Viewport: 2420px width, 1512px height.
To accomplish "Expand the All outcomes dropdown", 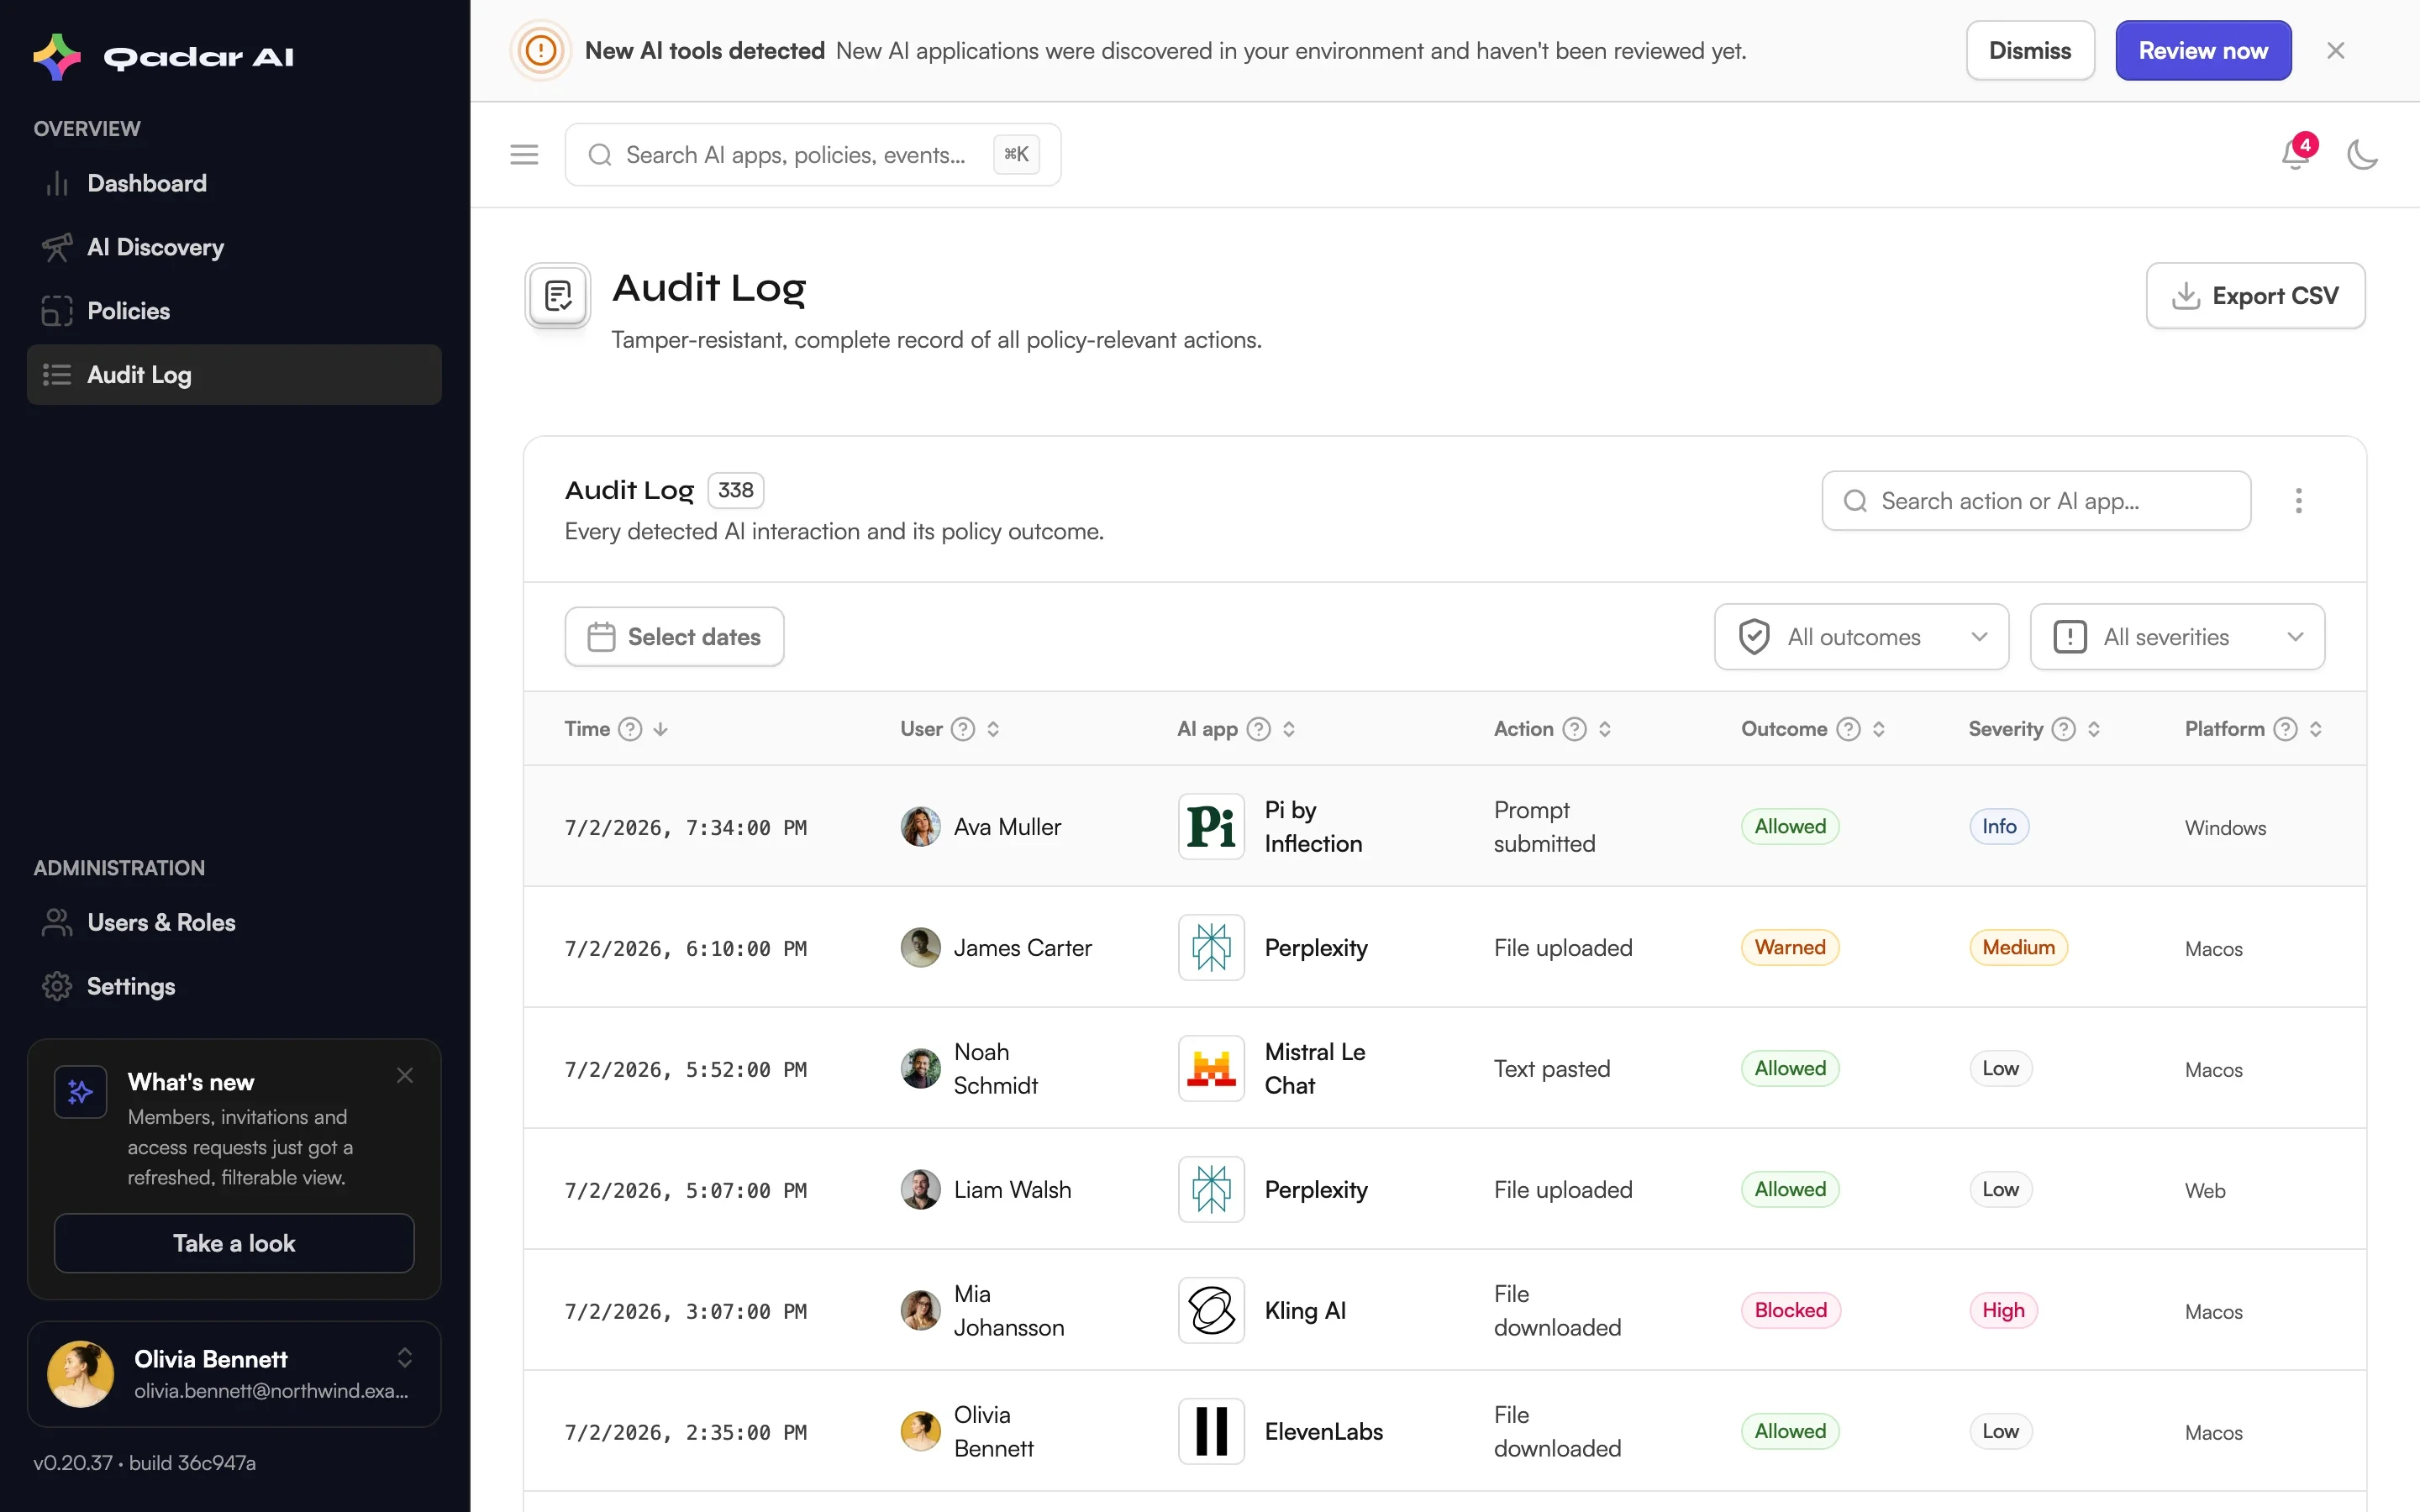I will click(1861, 637).
